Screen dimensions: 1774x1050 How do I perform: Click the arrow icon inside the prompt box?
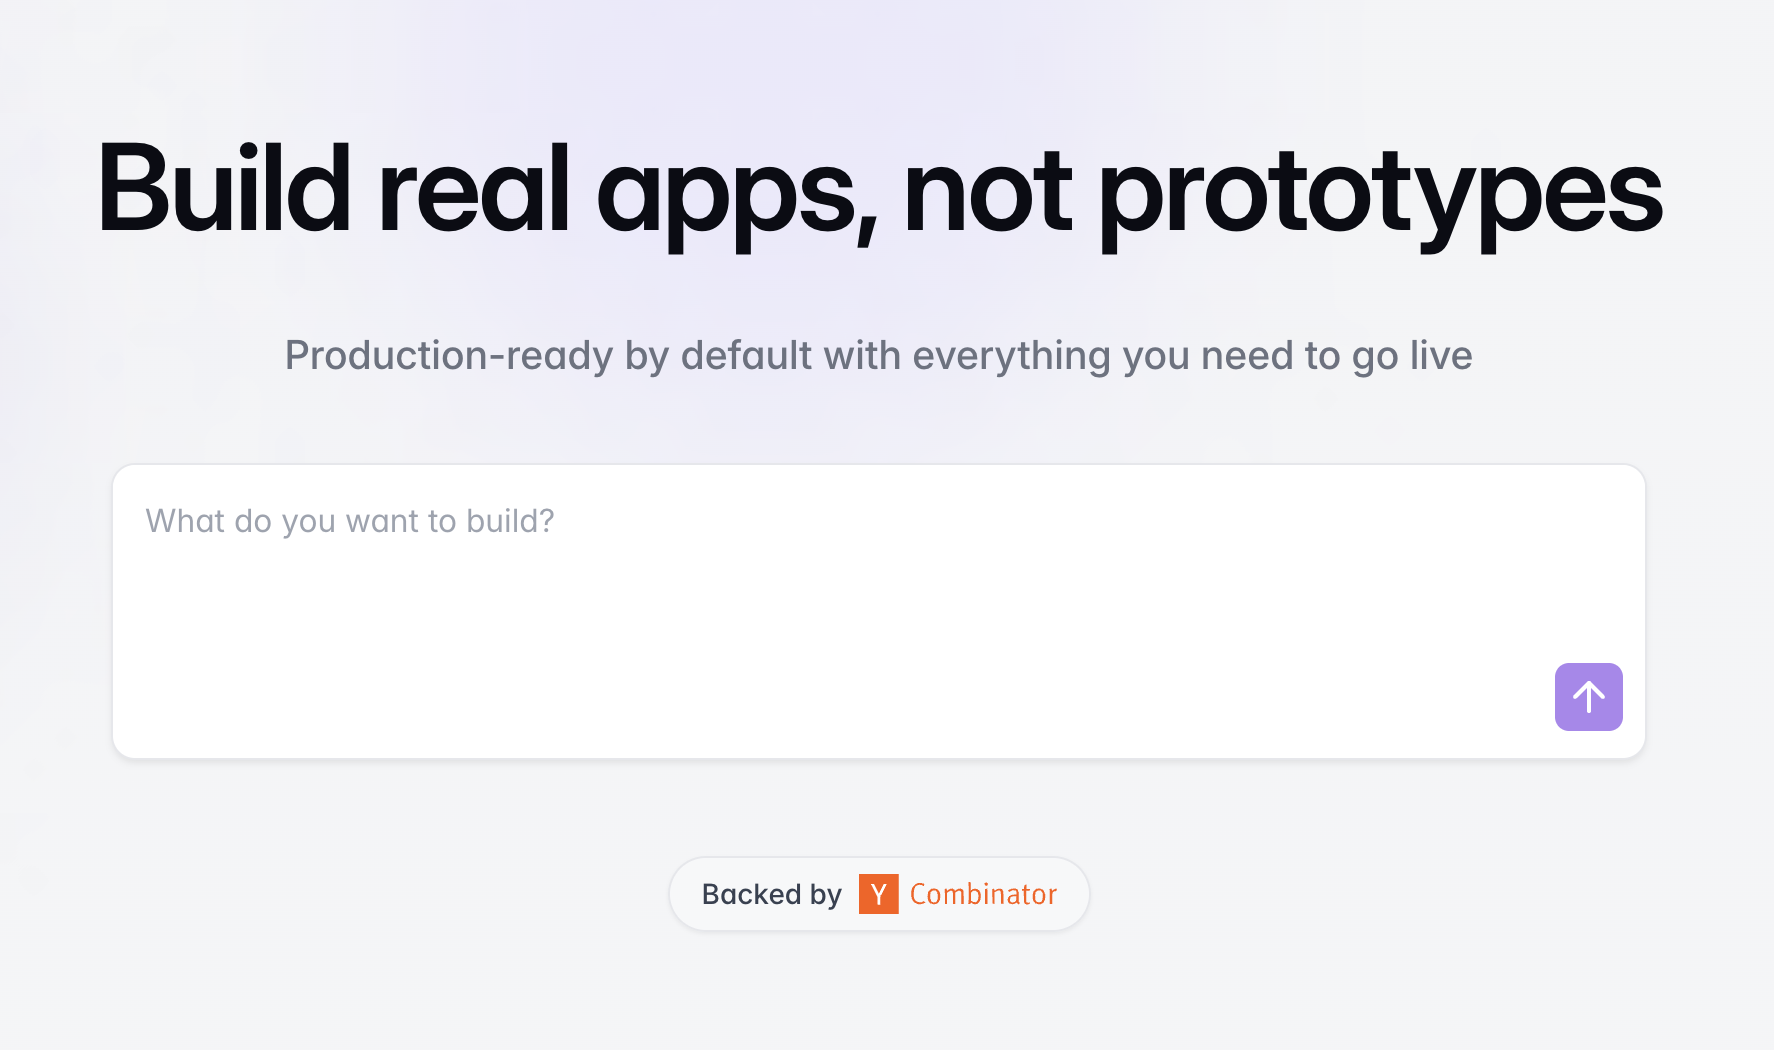[1588, 697]
